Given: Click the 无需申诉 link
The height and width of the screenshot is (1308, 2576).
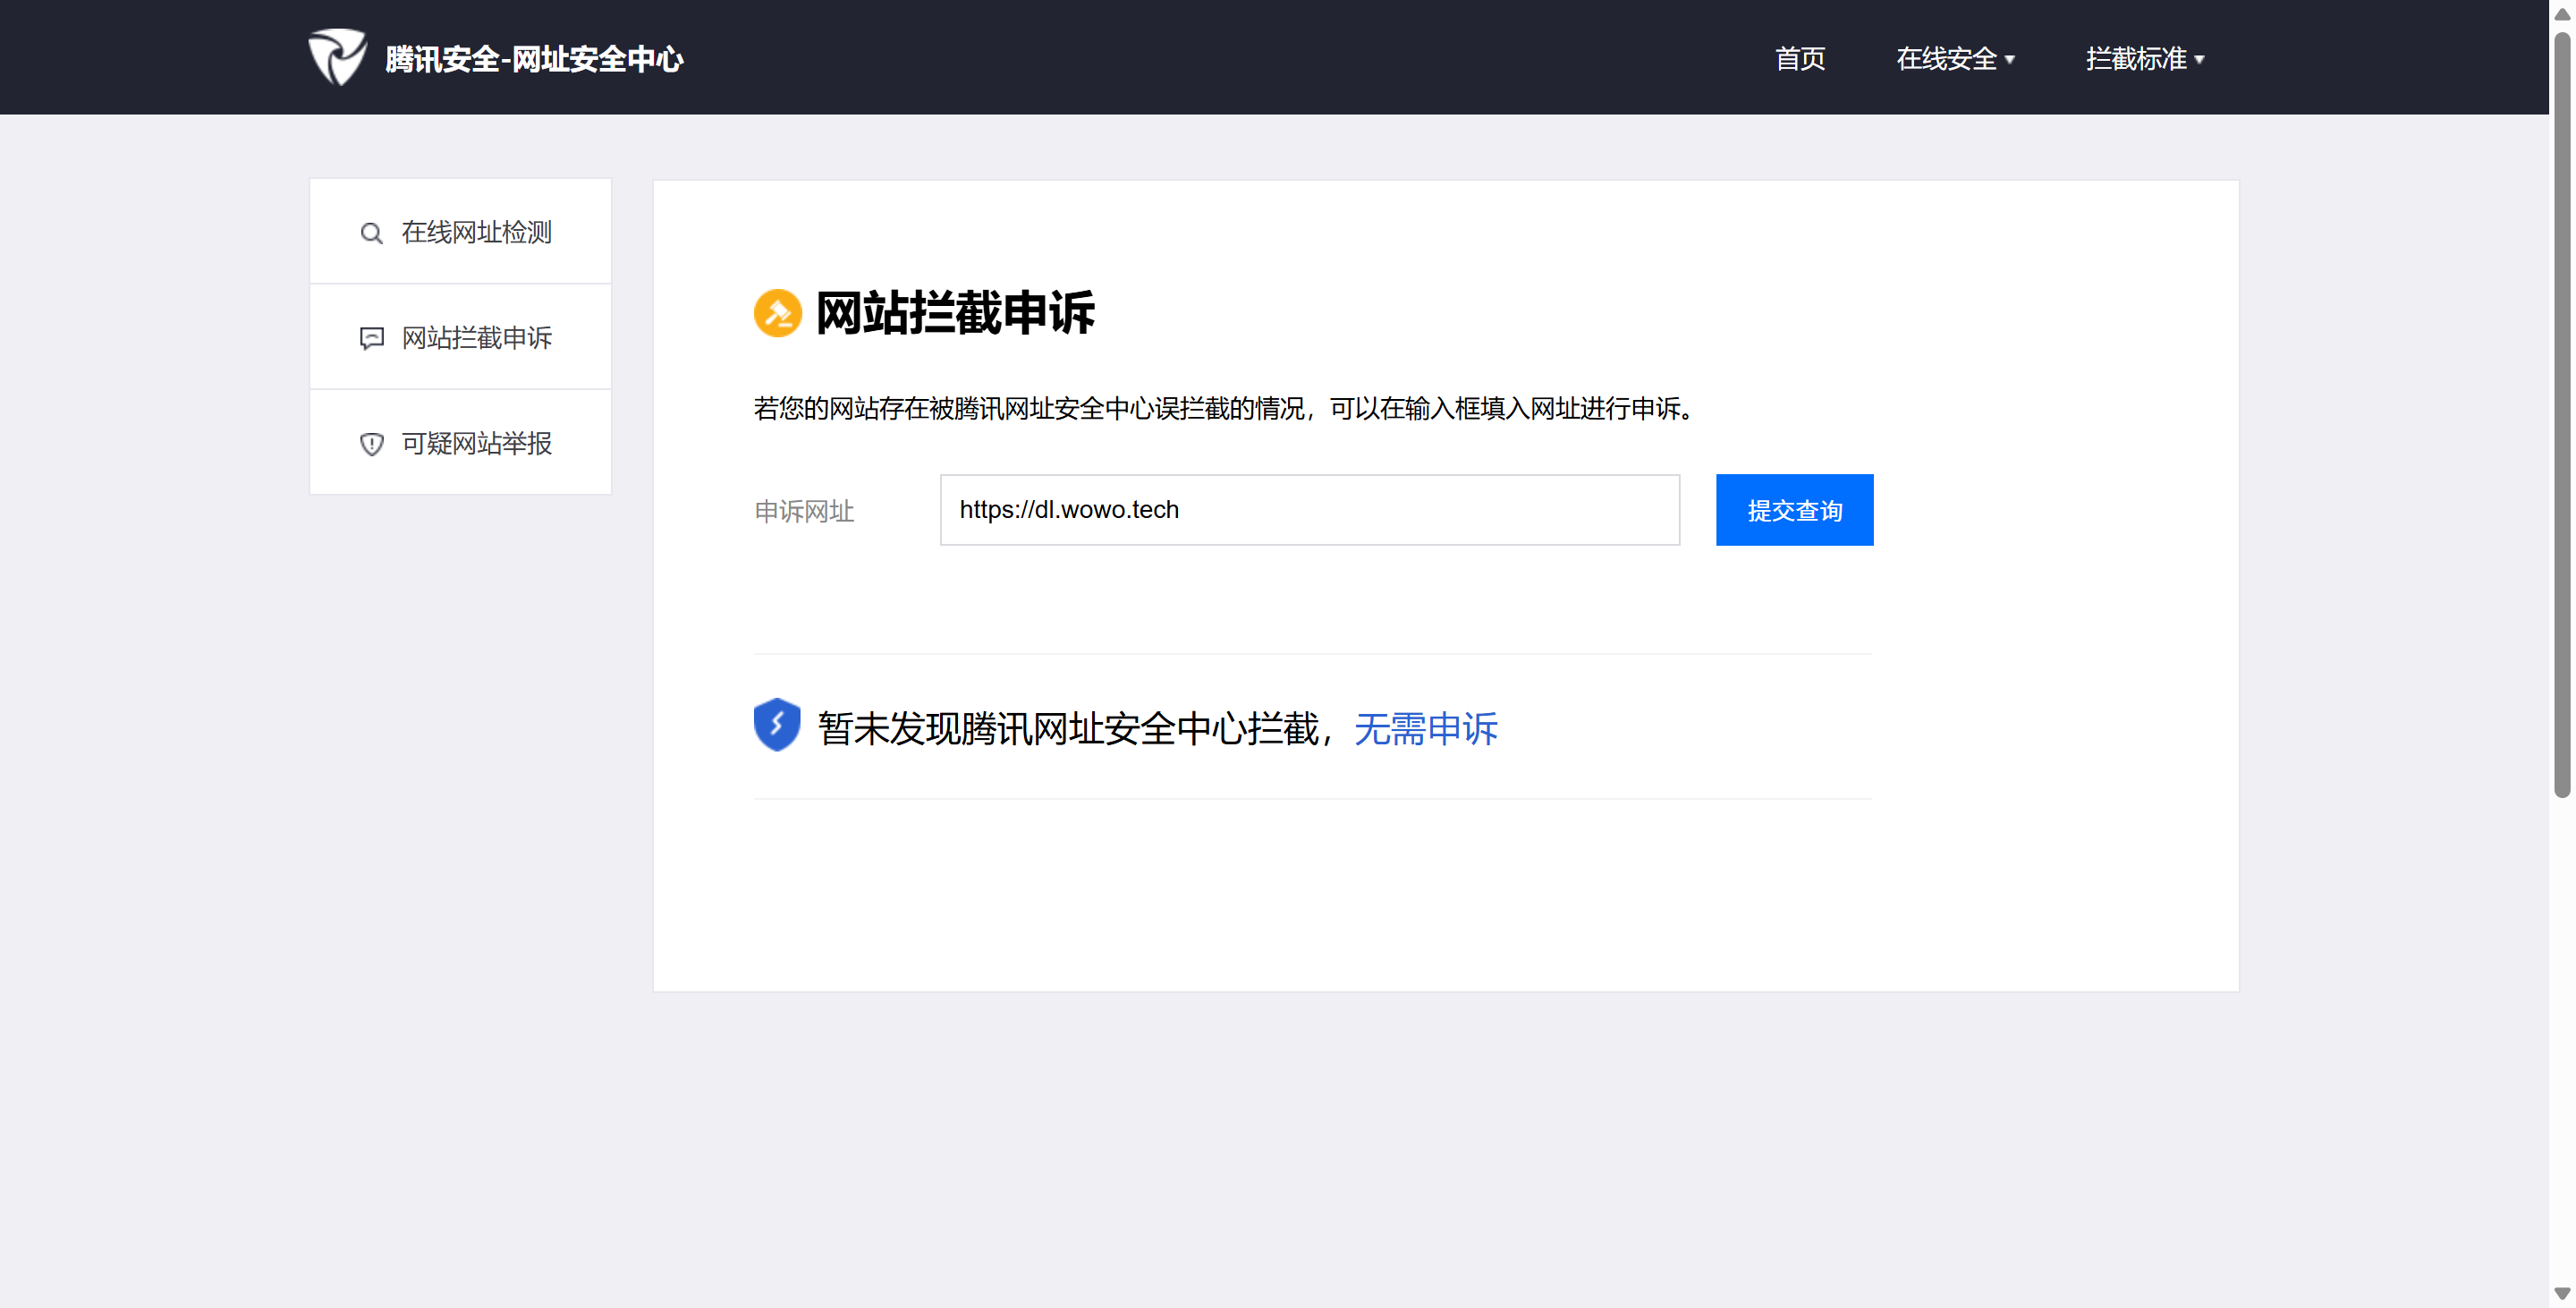Looking at the screenshot, I should tap(1425, 729).
